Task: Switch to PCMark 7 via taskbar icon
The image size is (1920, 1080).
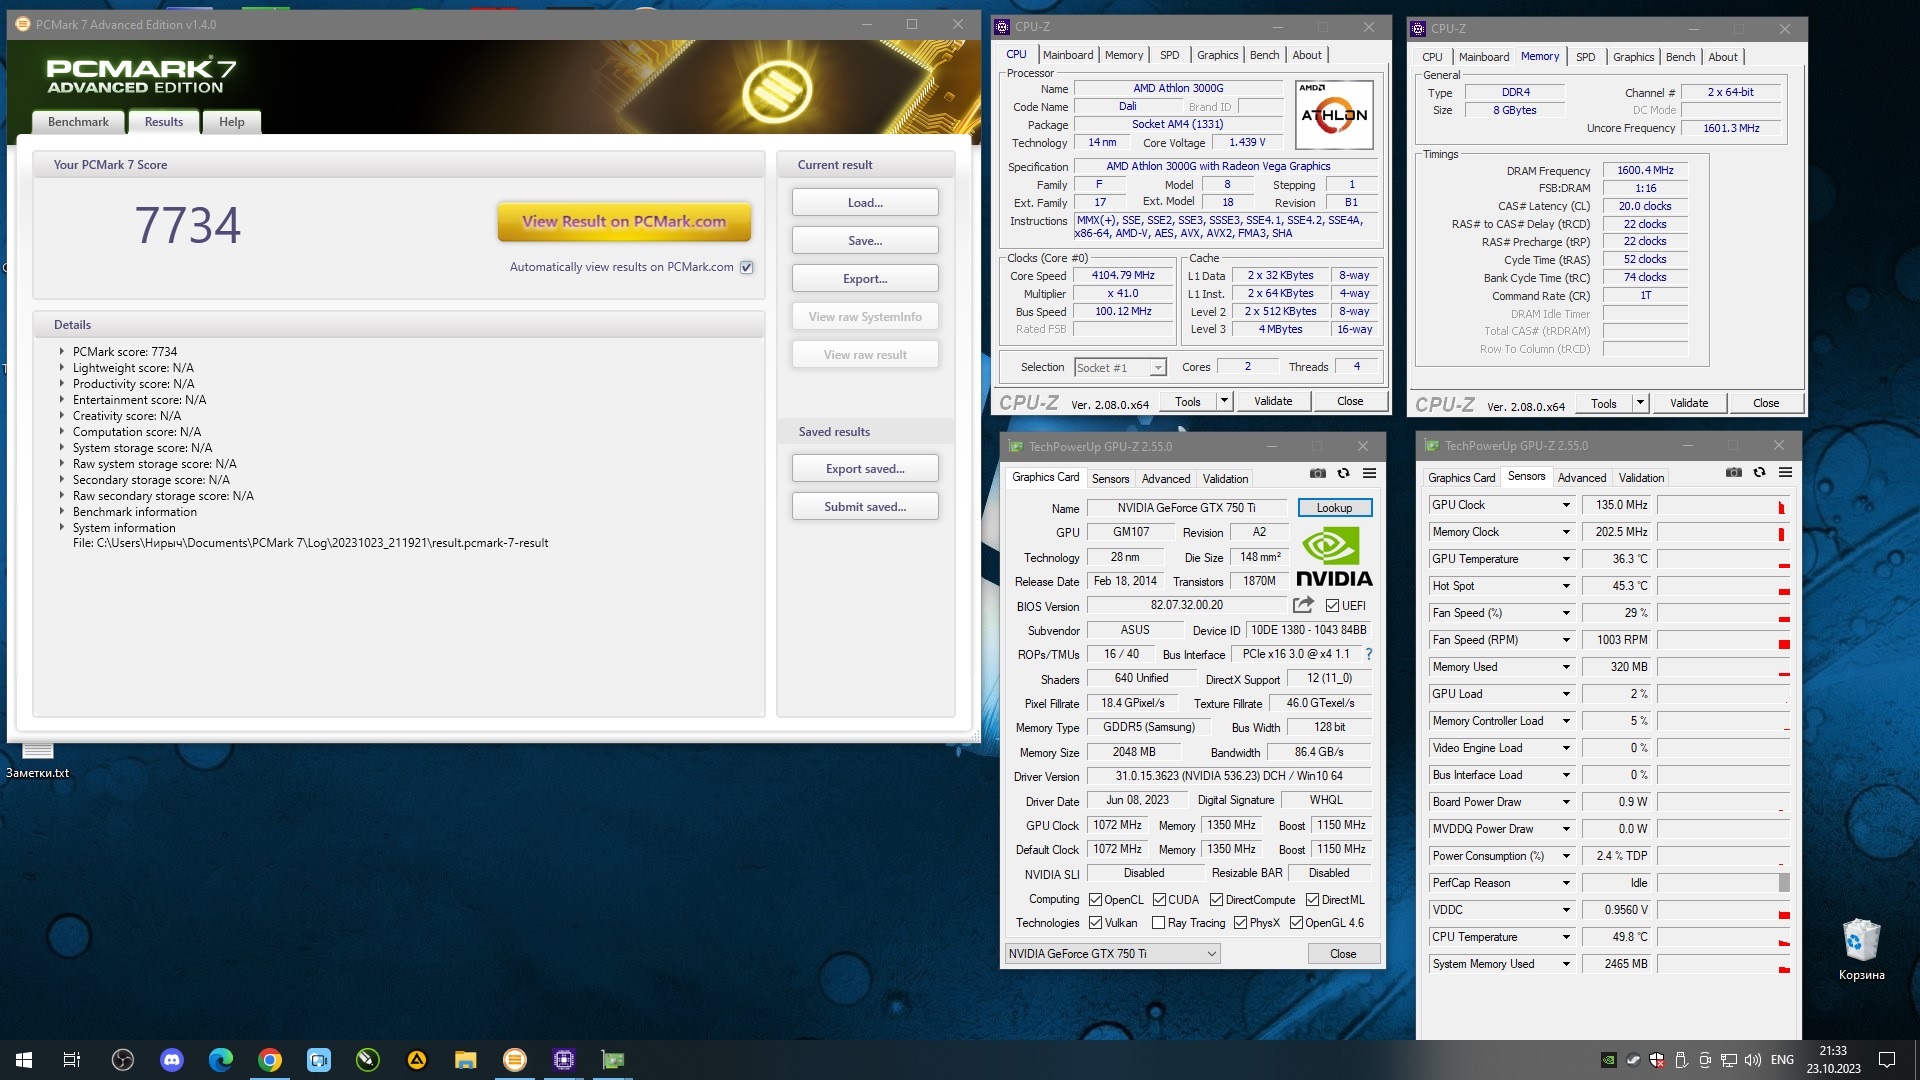Action: tap(515, 1060)
